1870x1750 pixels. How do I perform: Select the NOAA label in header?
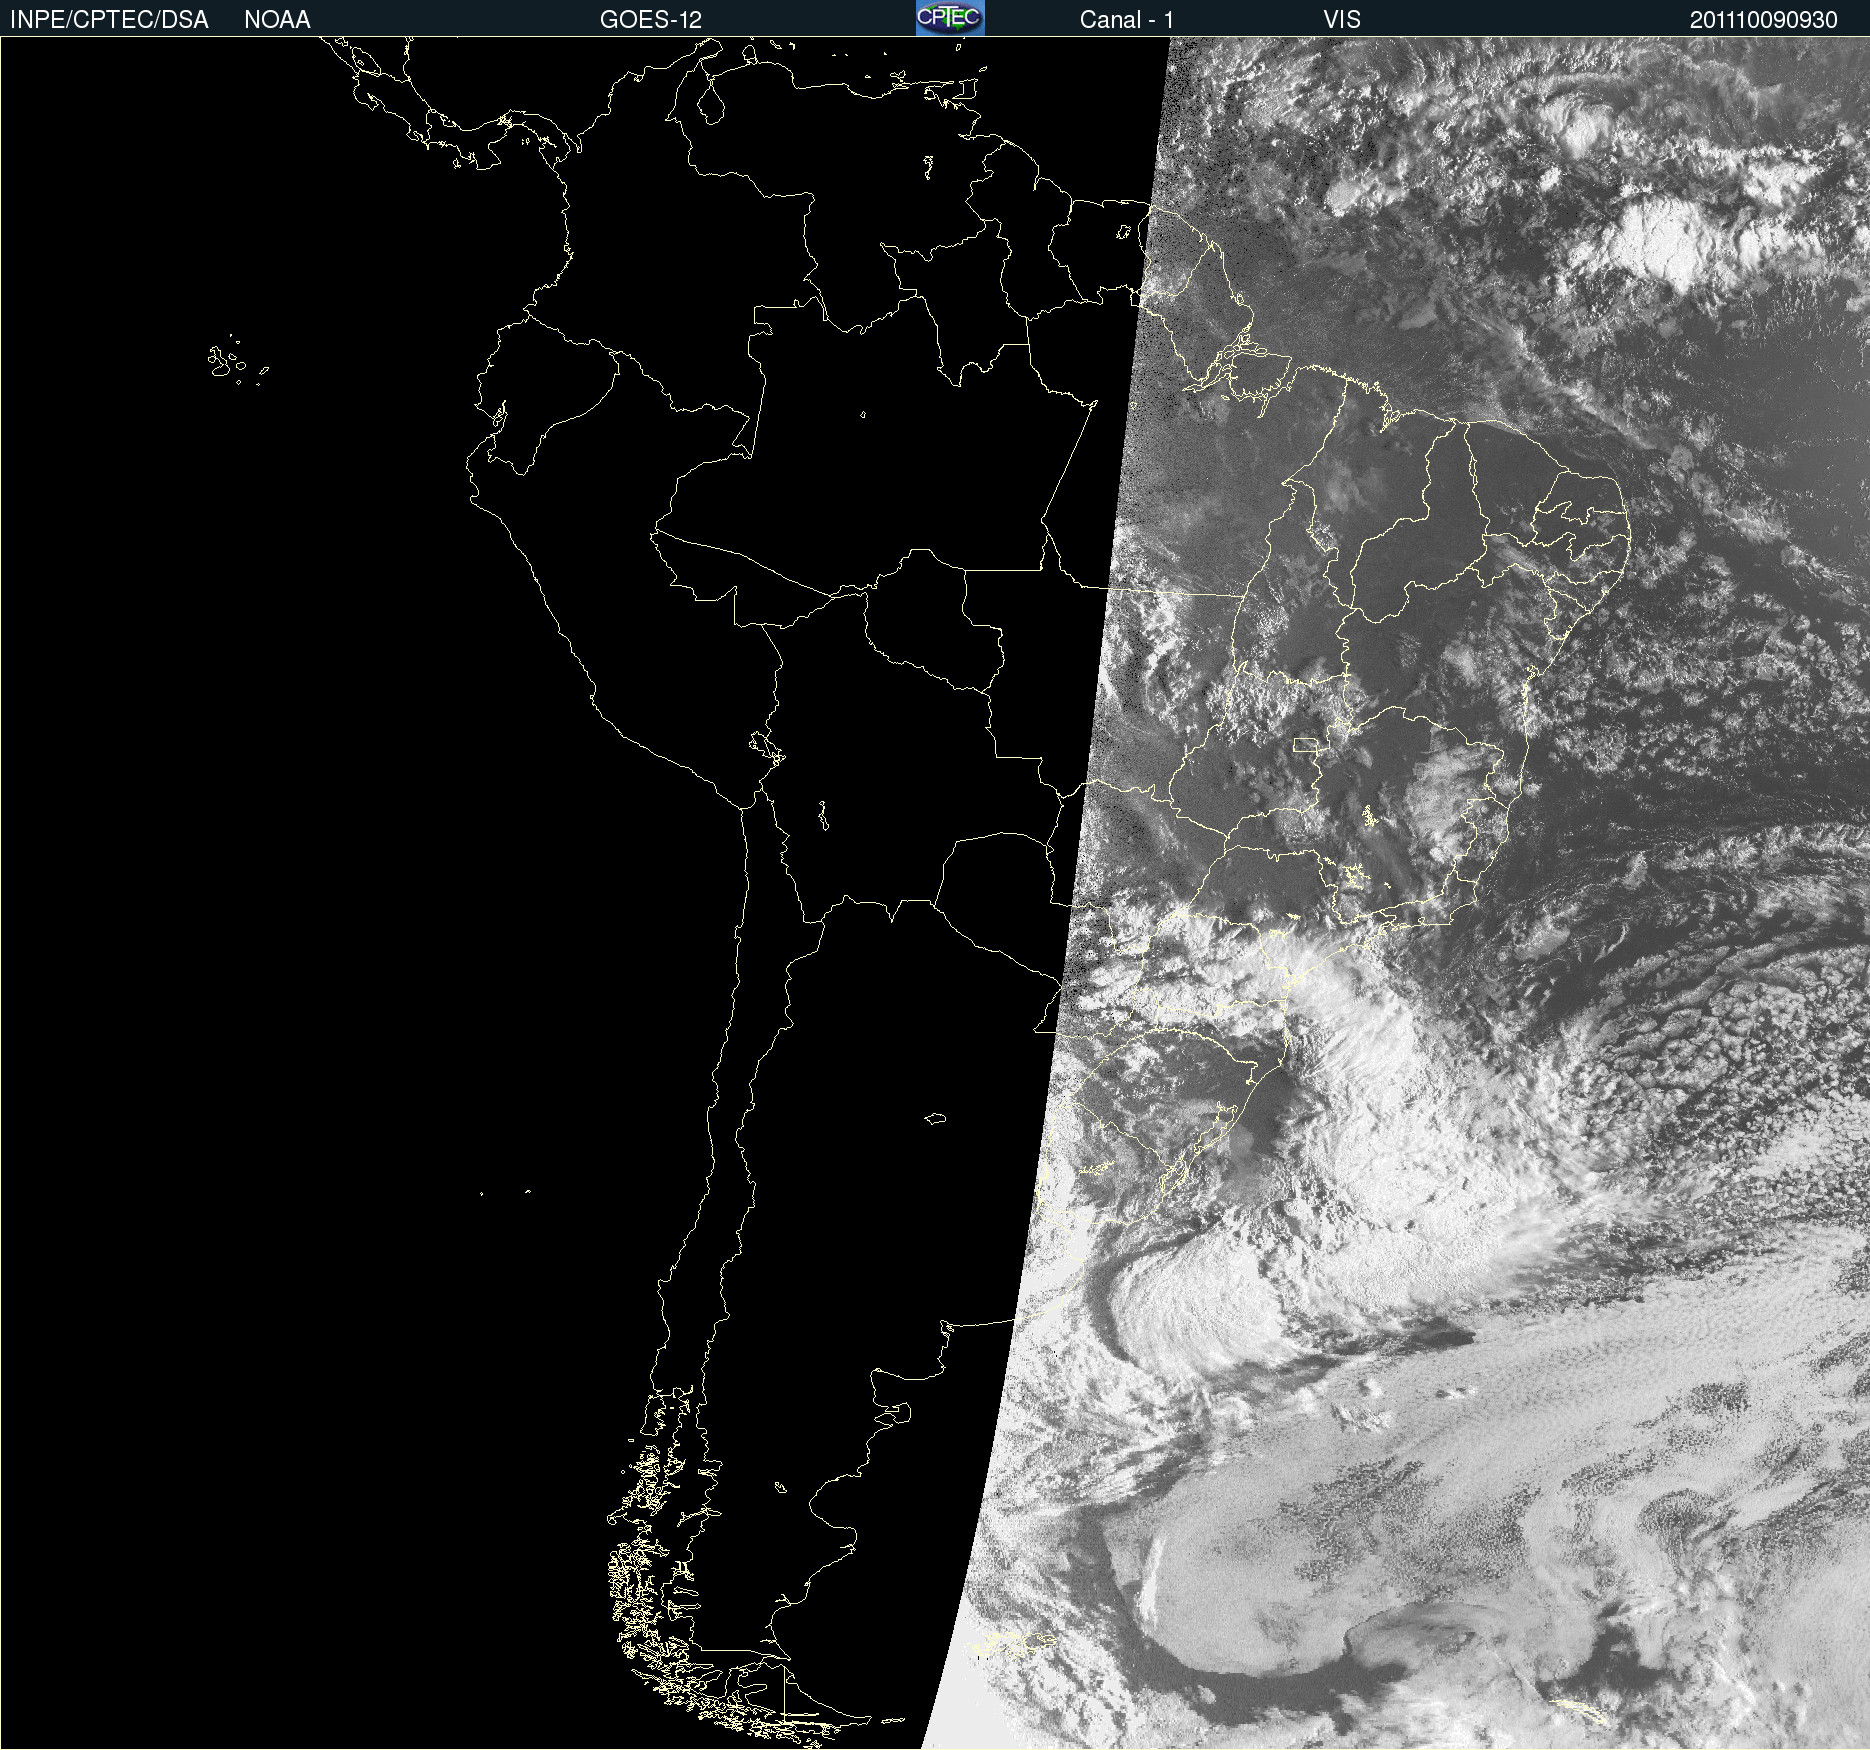pyautogui.click(x=277, y=20)
